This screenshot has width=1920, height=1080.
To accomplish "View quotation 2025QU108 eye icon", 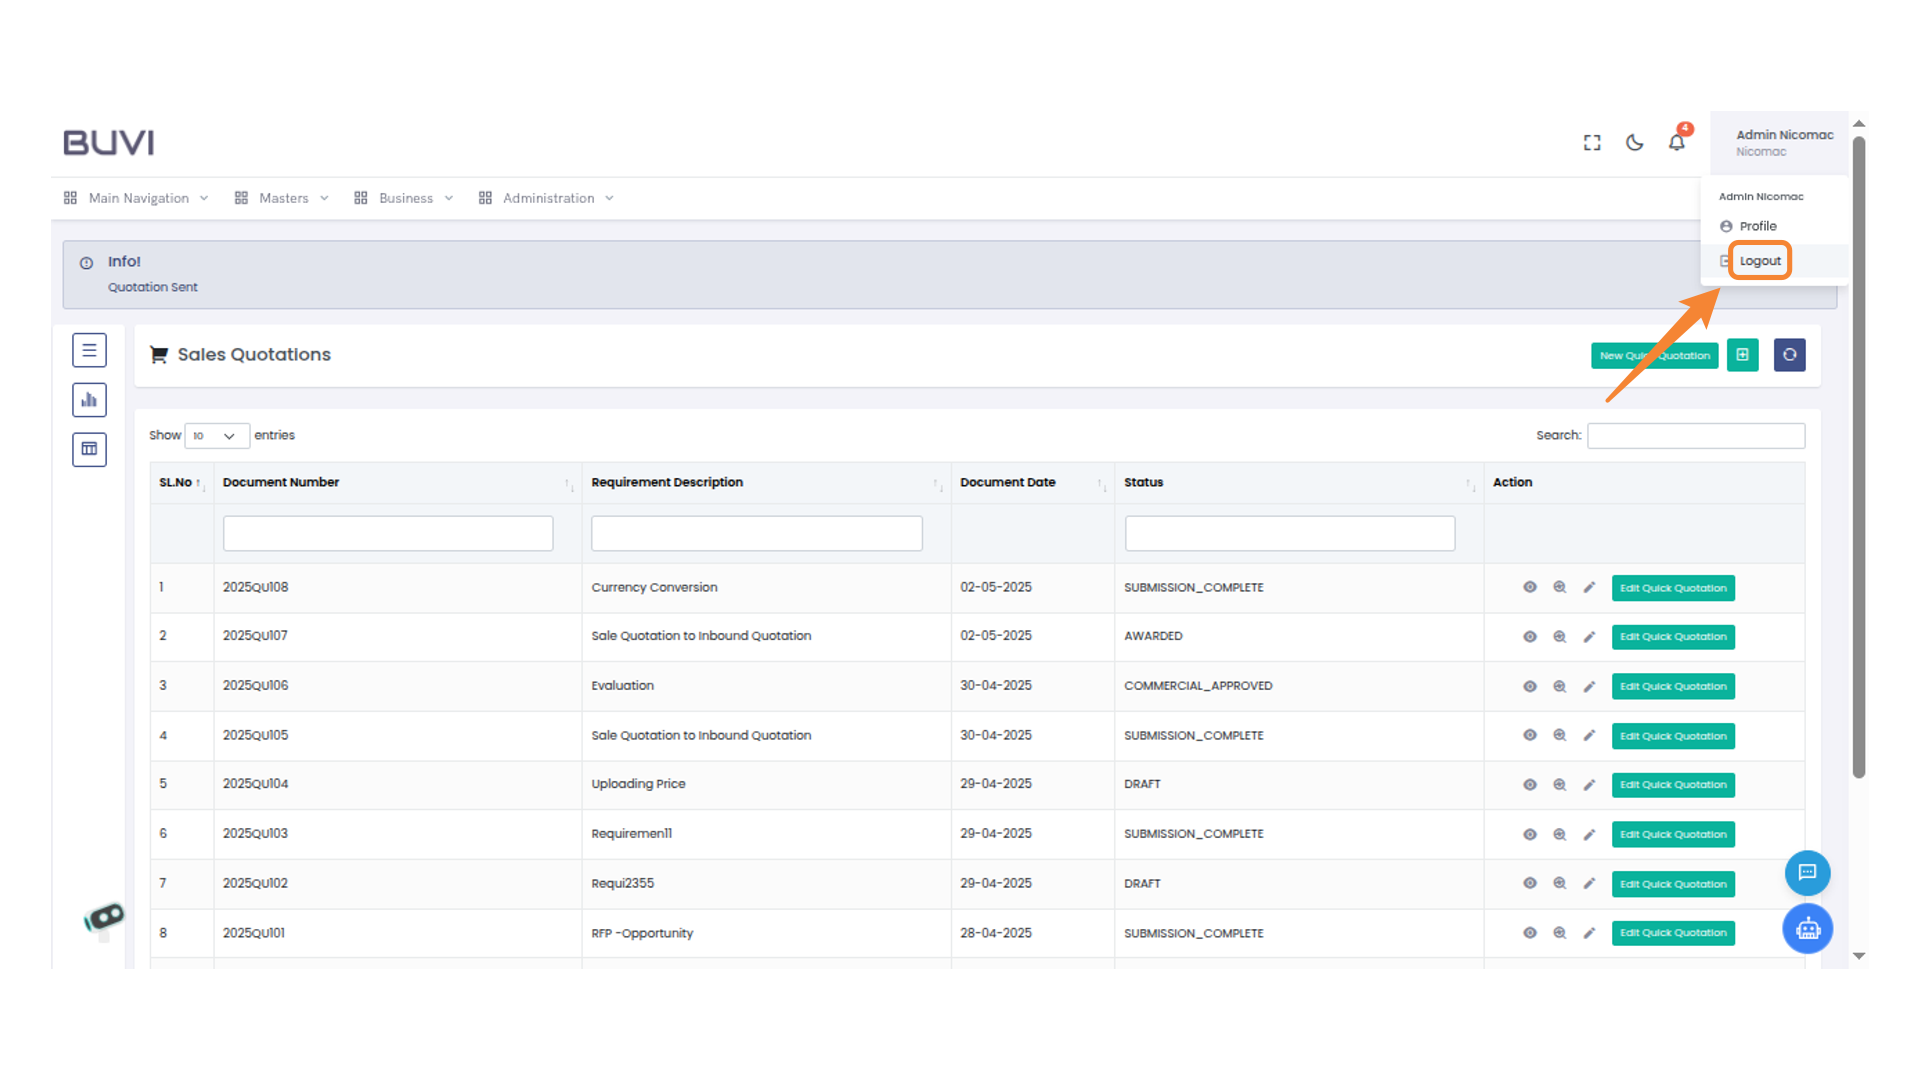I will pyautogui.click(x=1529, y=587).
